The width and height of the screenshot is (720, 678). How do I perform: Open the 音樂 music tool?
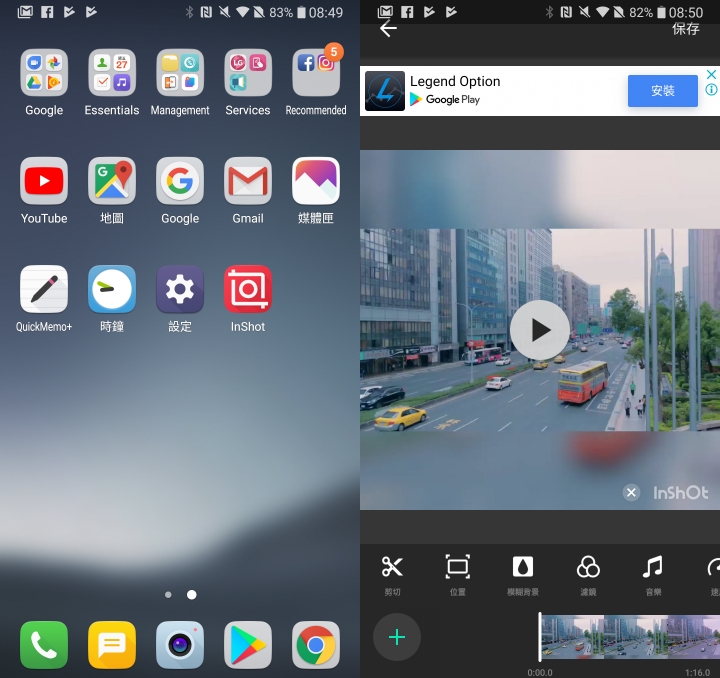pyautogui.click(x=653, y=575)
